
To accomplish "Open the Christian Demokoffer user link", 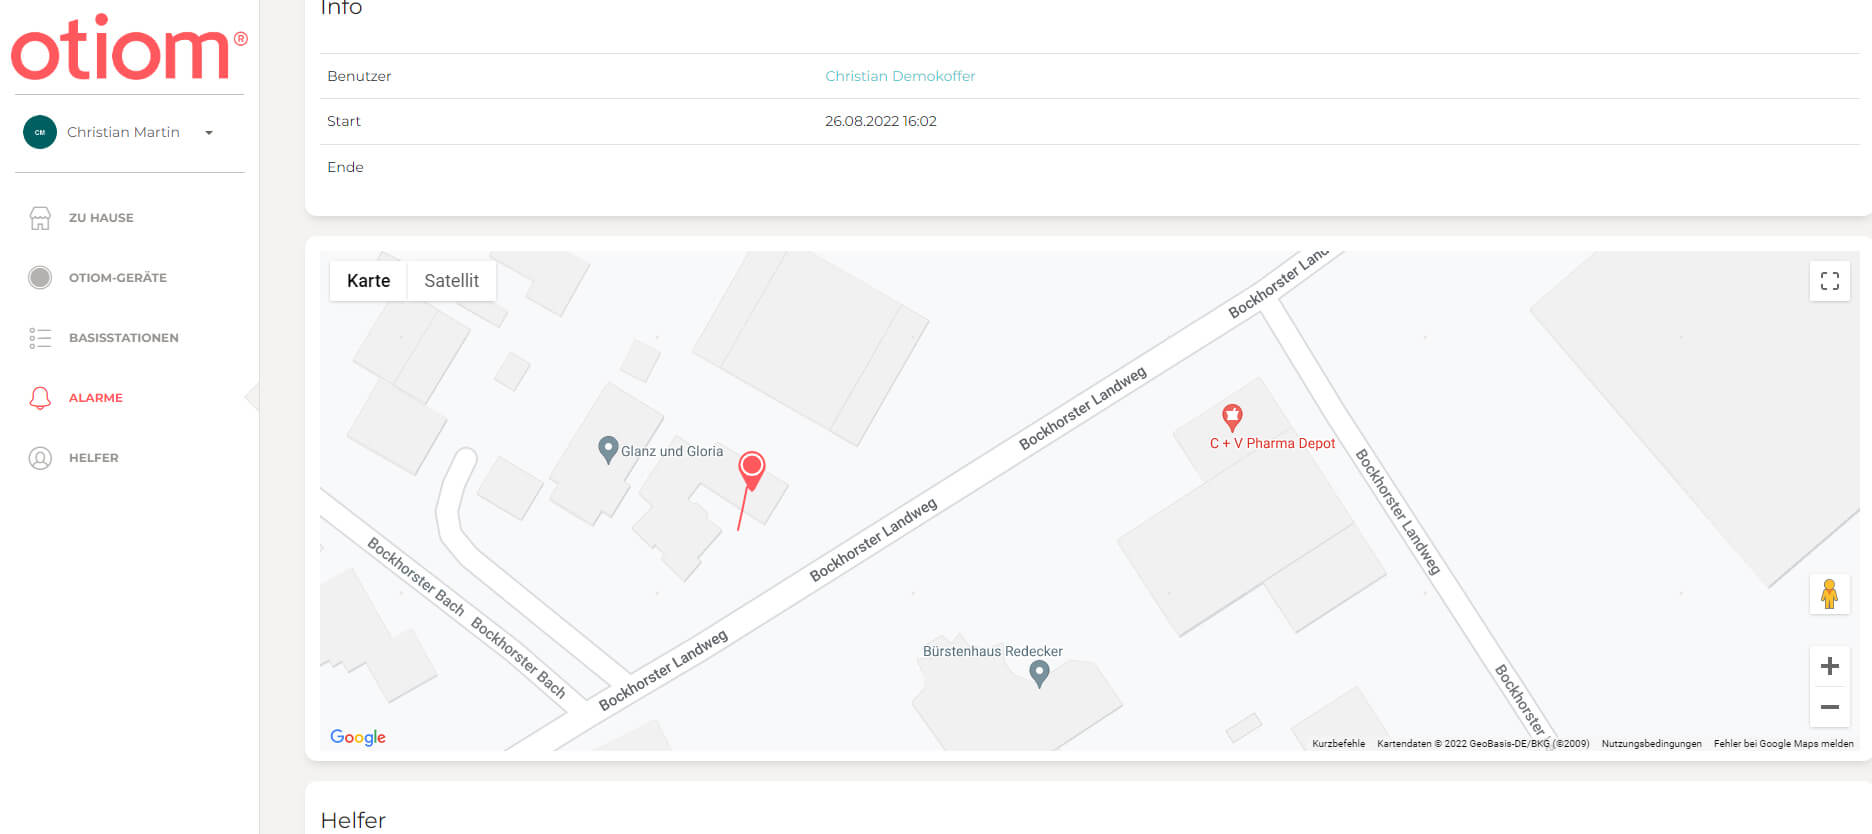I will [x=899, y=76].
